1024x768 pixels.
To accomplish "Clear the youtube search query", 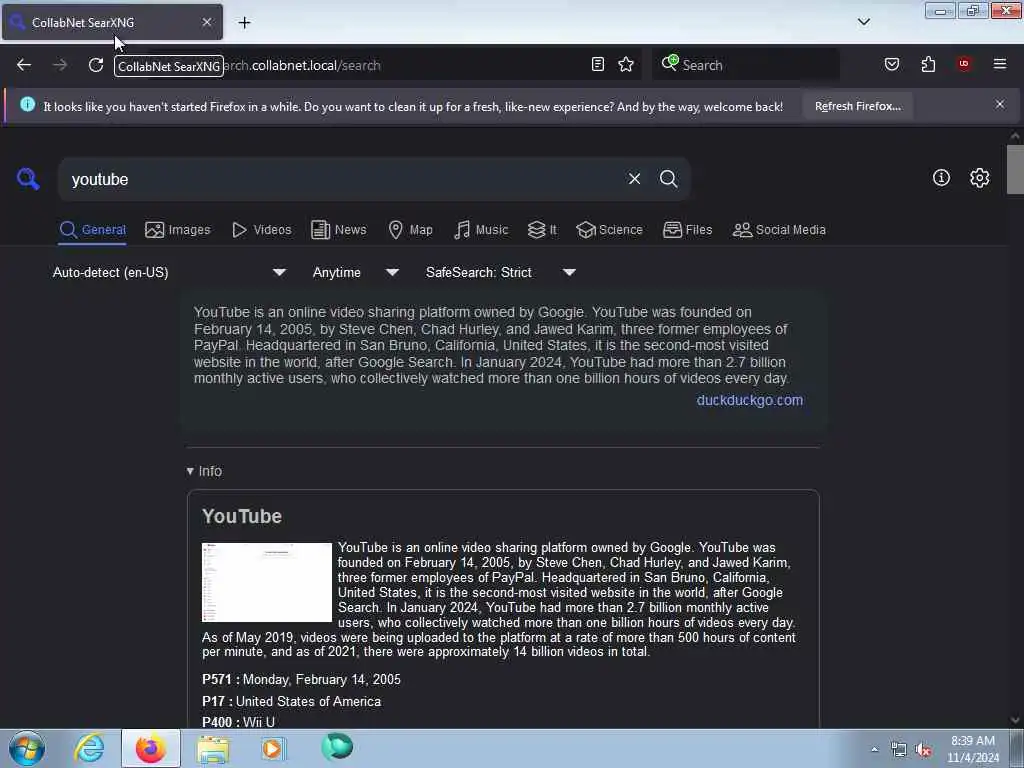I will pyautogui.click(x=634, y=179).
